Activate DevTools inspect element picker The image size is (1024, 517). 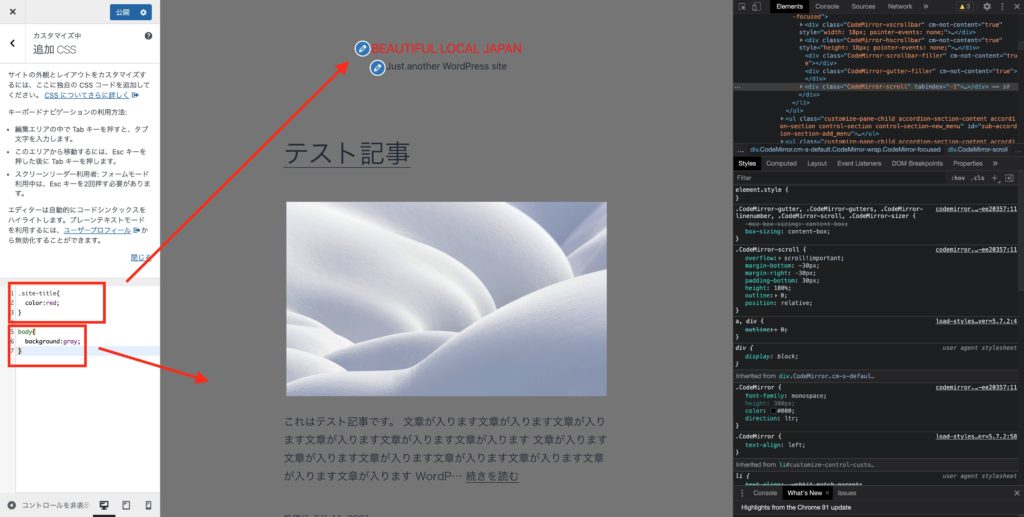point(742,7)
